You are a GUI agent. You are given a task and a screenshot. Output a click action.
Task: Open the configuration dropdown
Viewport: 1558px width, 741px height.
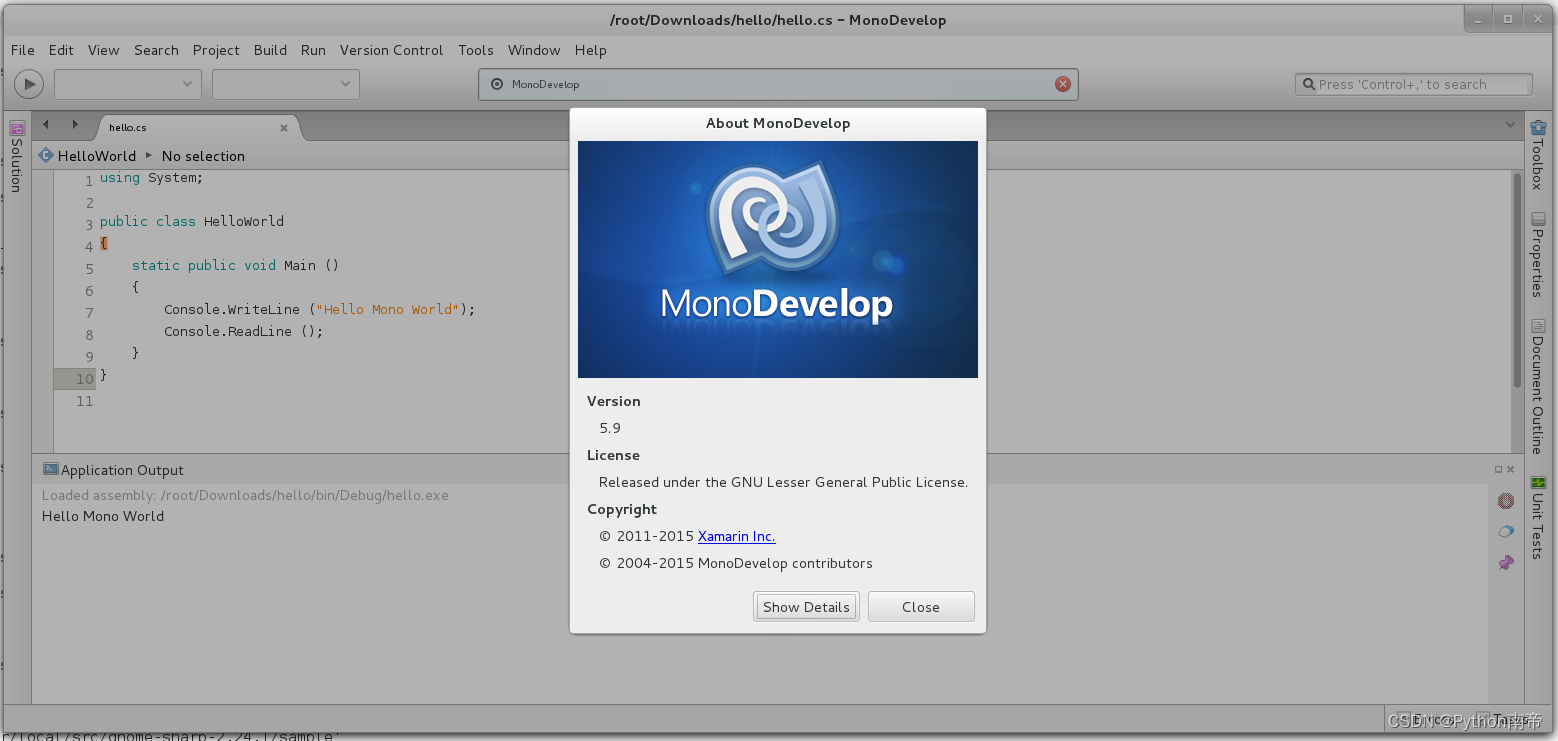point(128,84)
